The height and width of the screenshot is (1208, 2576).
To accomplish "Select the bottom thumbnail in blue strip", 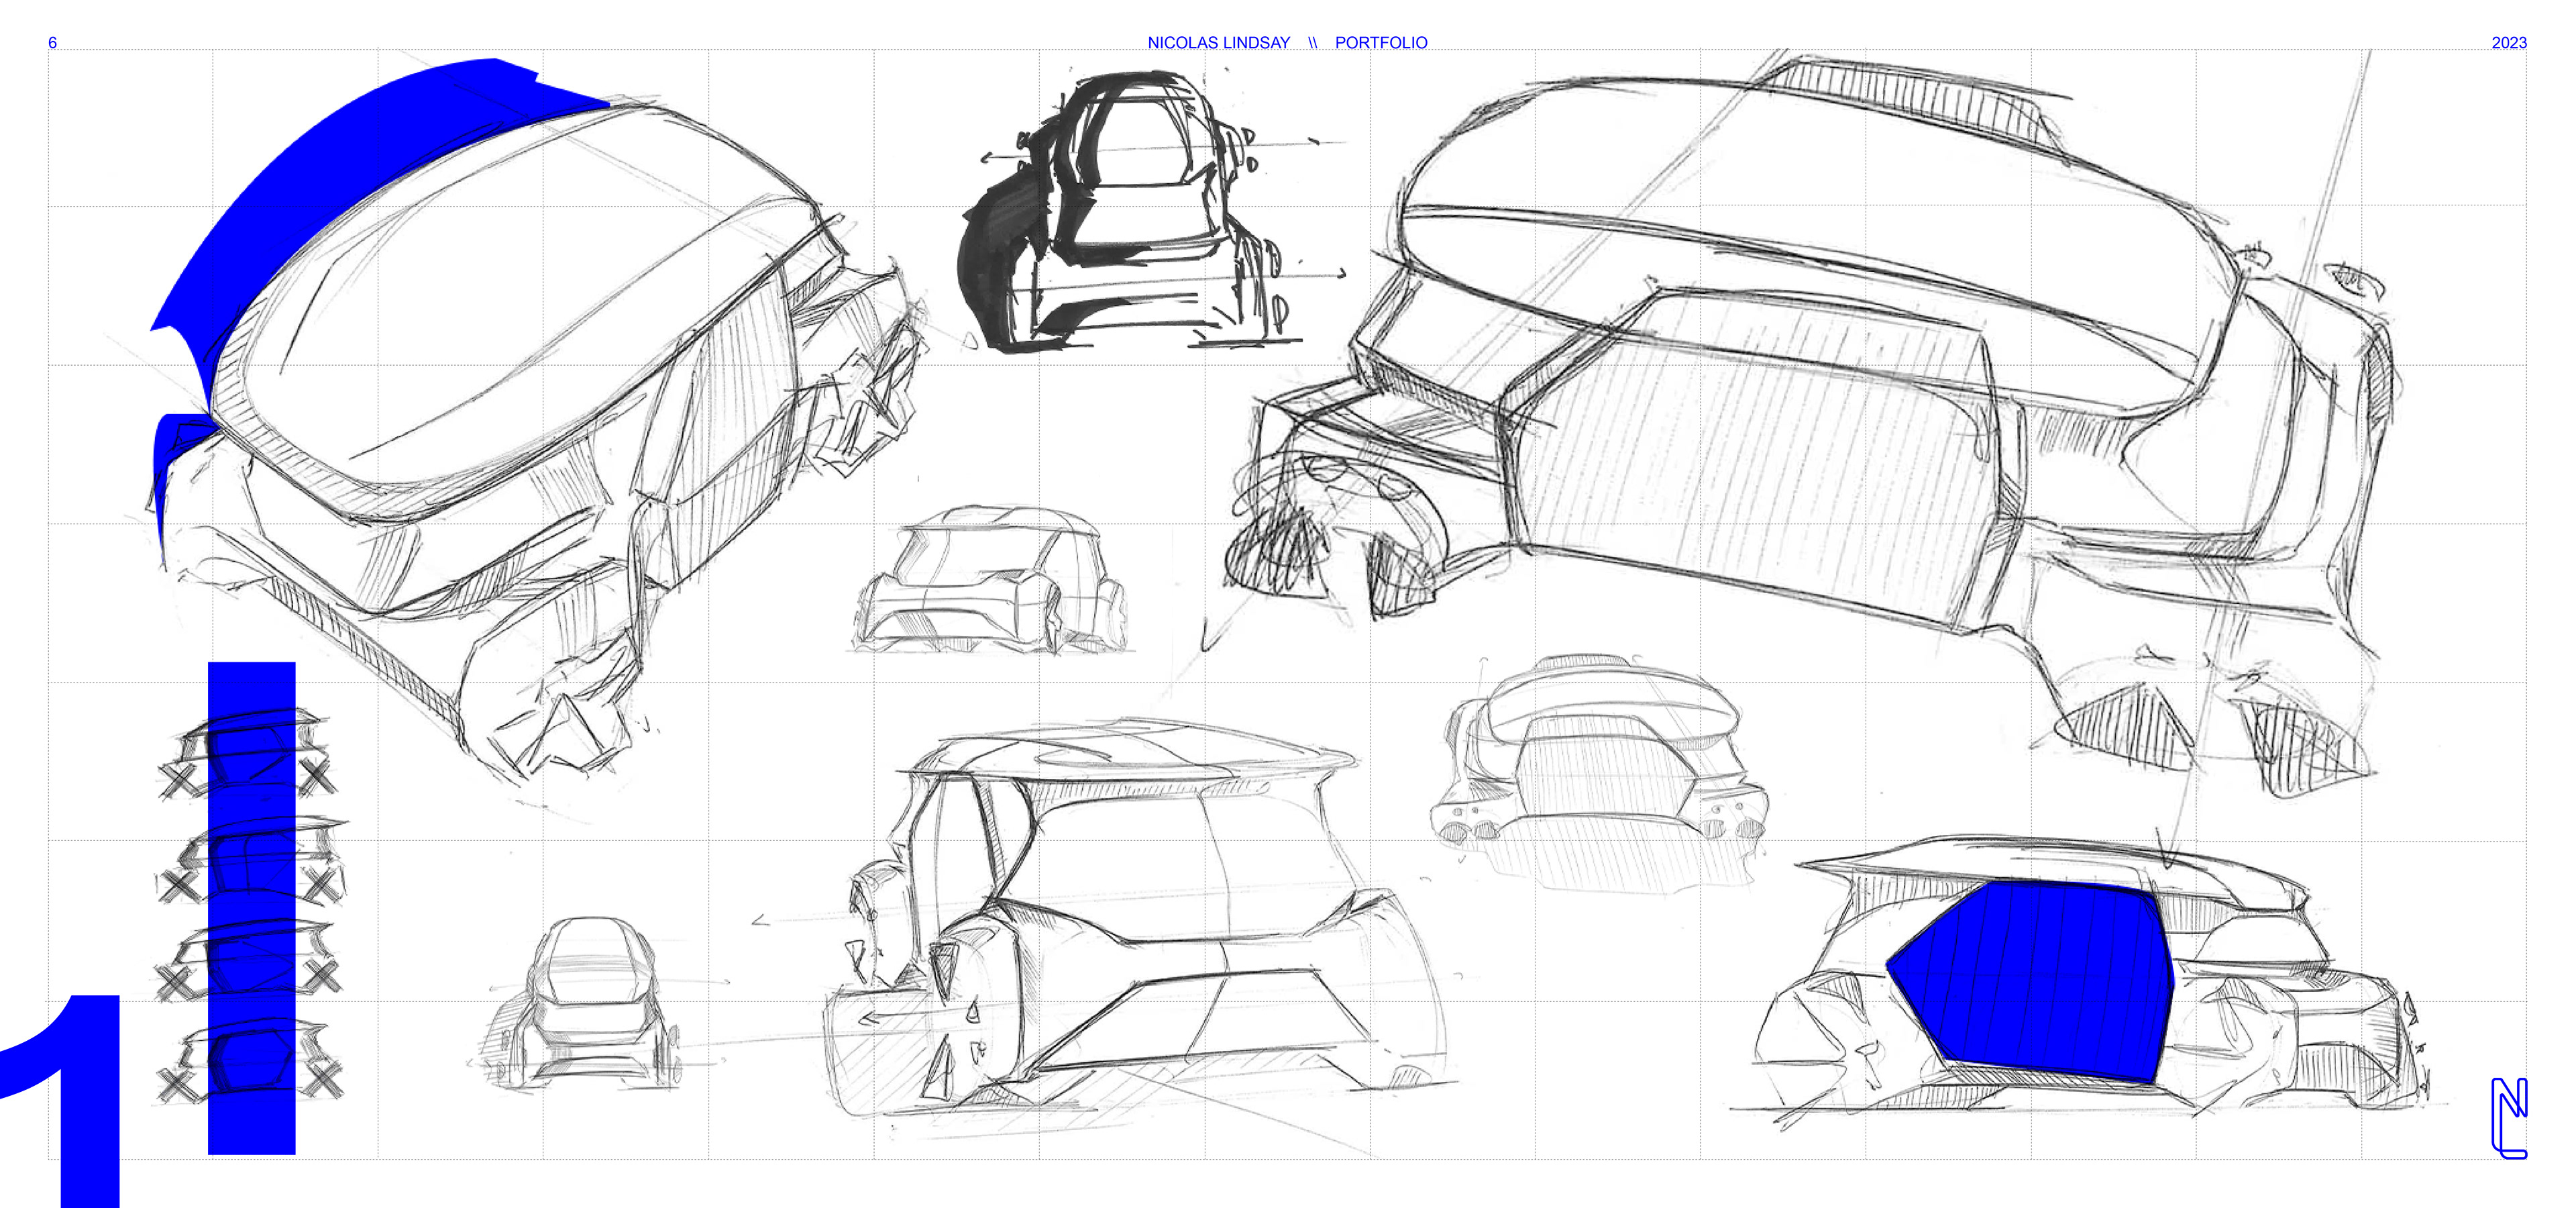I will pos(250,1062).
